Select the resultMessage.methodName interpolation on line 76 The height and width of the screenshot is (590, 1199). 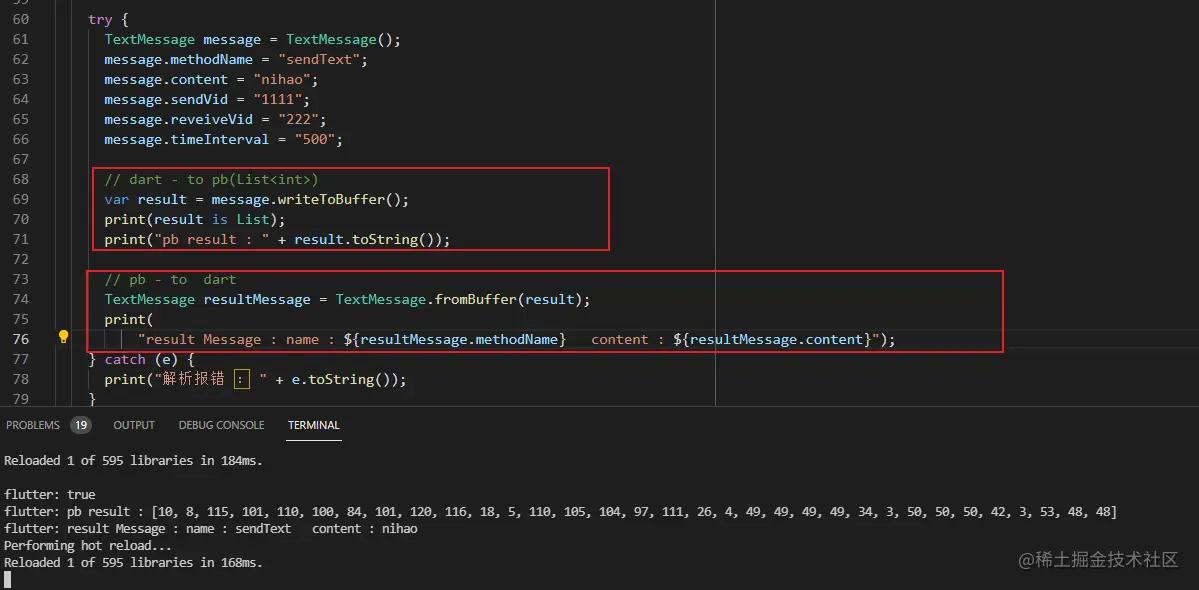coord(456,338)
